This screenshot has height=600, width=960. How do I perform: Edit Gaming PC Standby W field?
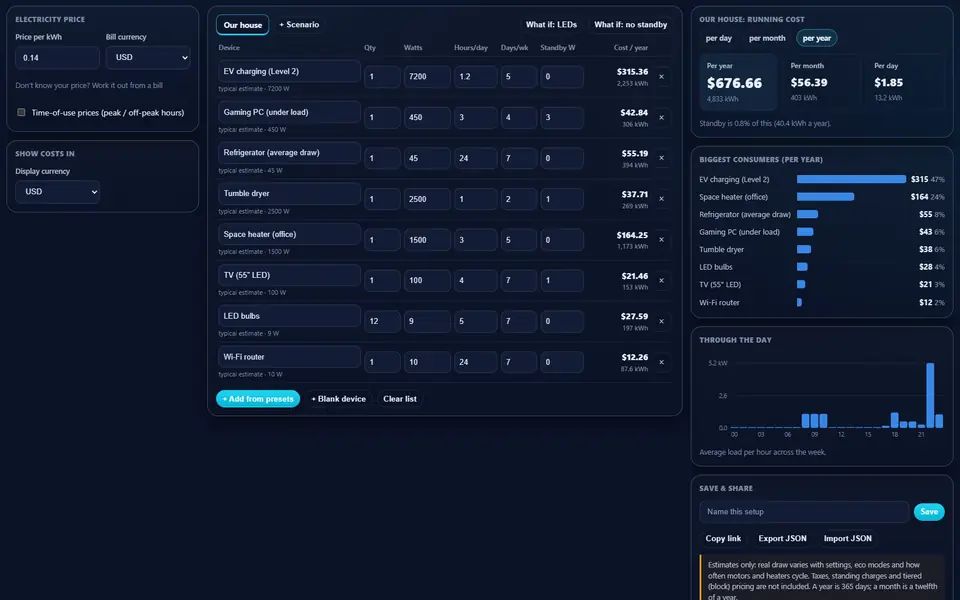point(561,118)
